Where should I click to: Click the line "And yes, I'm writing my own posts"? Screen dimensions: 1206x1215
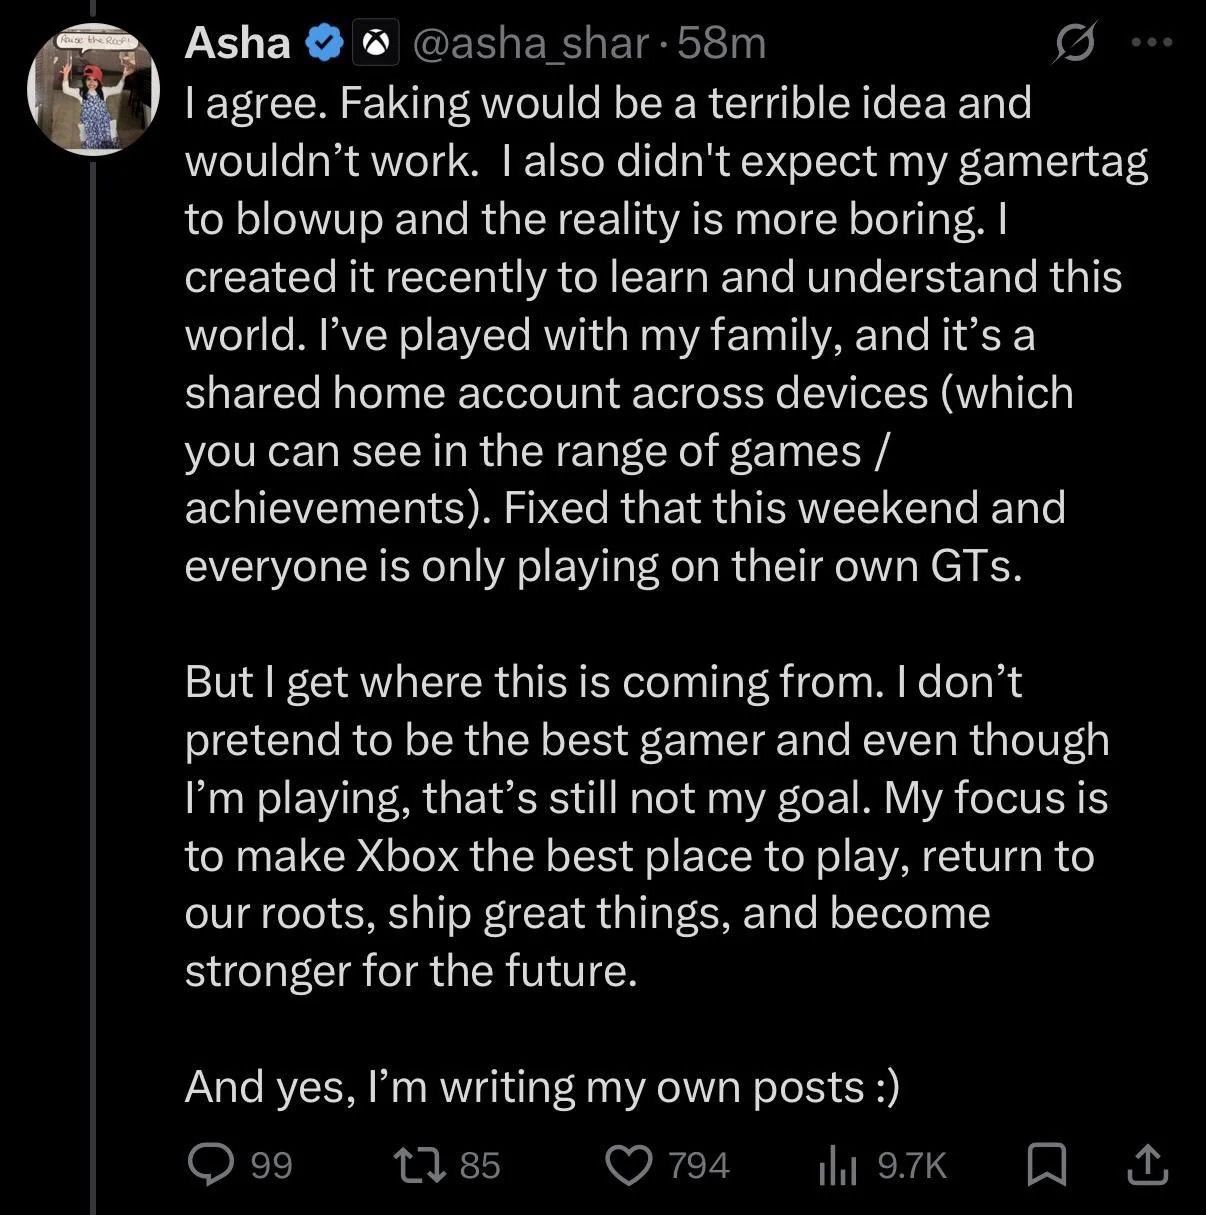tap(541, 1087)
